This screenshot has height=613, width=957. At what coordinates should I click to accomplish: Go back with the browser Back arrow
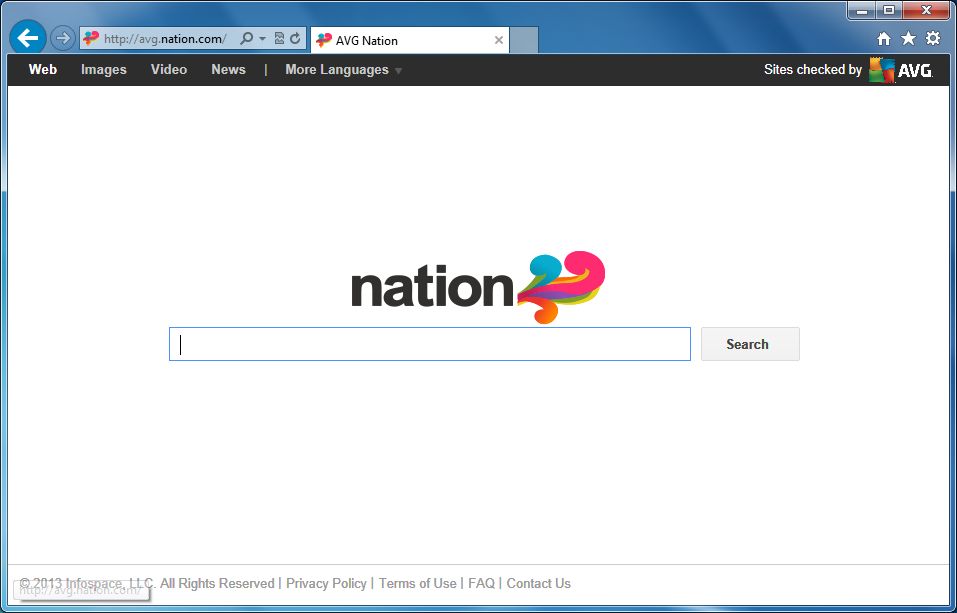click(27, 38)
